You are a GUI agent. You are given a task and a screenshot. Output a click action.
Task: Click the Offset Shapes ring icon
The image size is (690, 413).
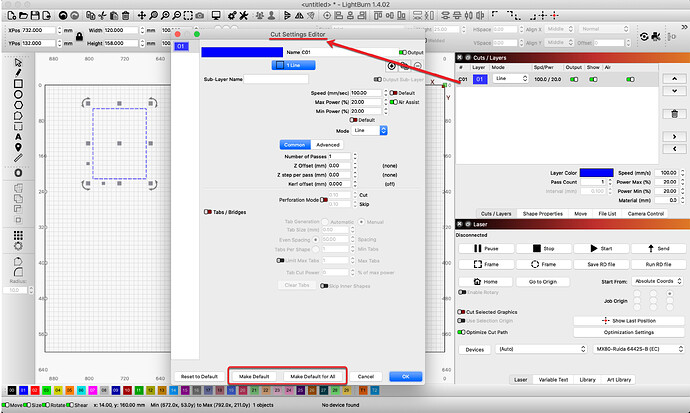(18, 173)
